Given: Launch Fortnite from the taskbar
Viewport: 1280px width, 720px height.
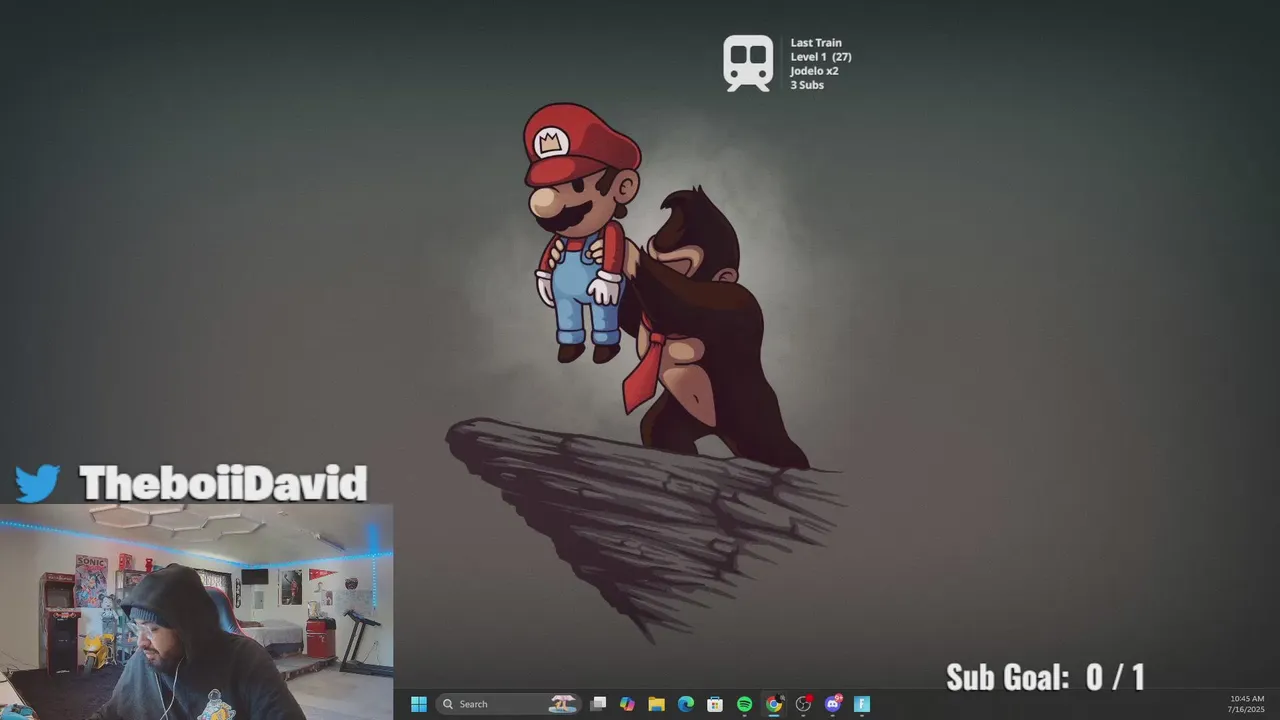Looking at the screenshot, I should [862, 704].
